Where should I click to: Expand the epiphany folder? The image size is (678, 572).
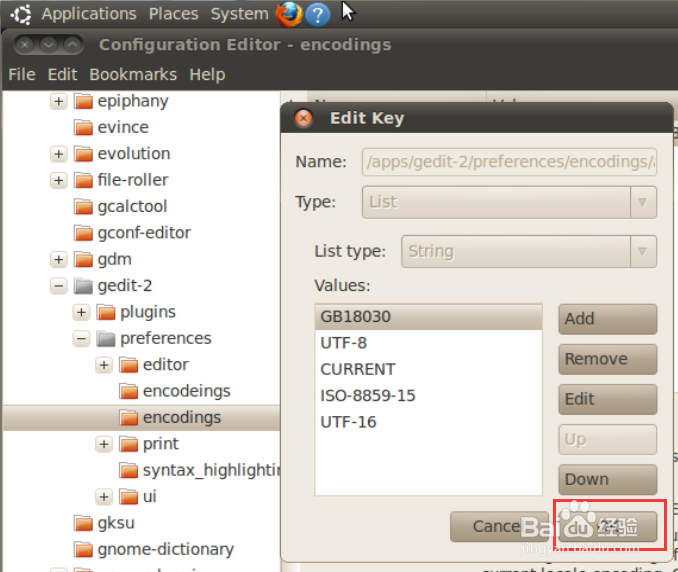click(58, 101)
